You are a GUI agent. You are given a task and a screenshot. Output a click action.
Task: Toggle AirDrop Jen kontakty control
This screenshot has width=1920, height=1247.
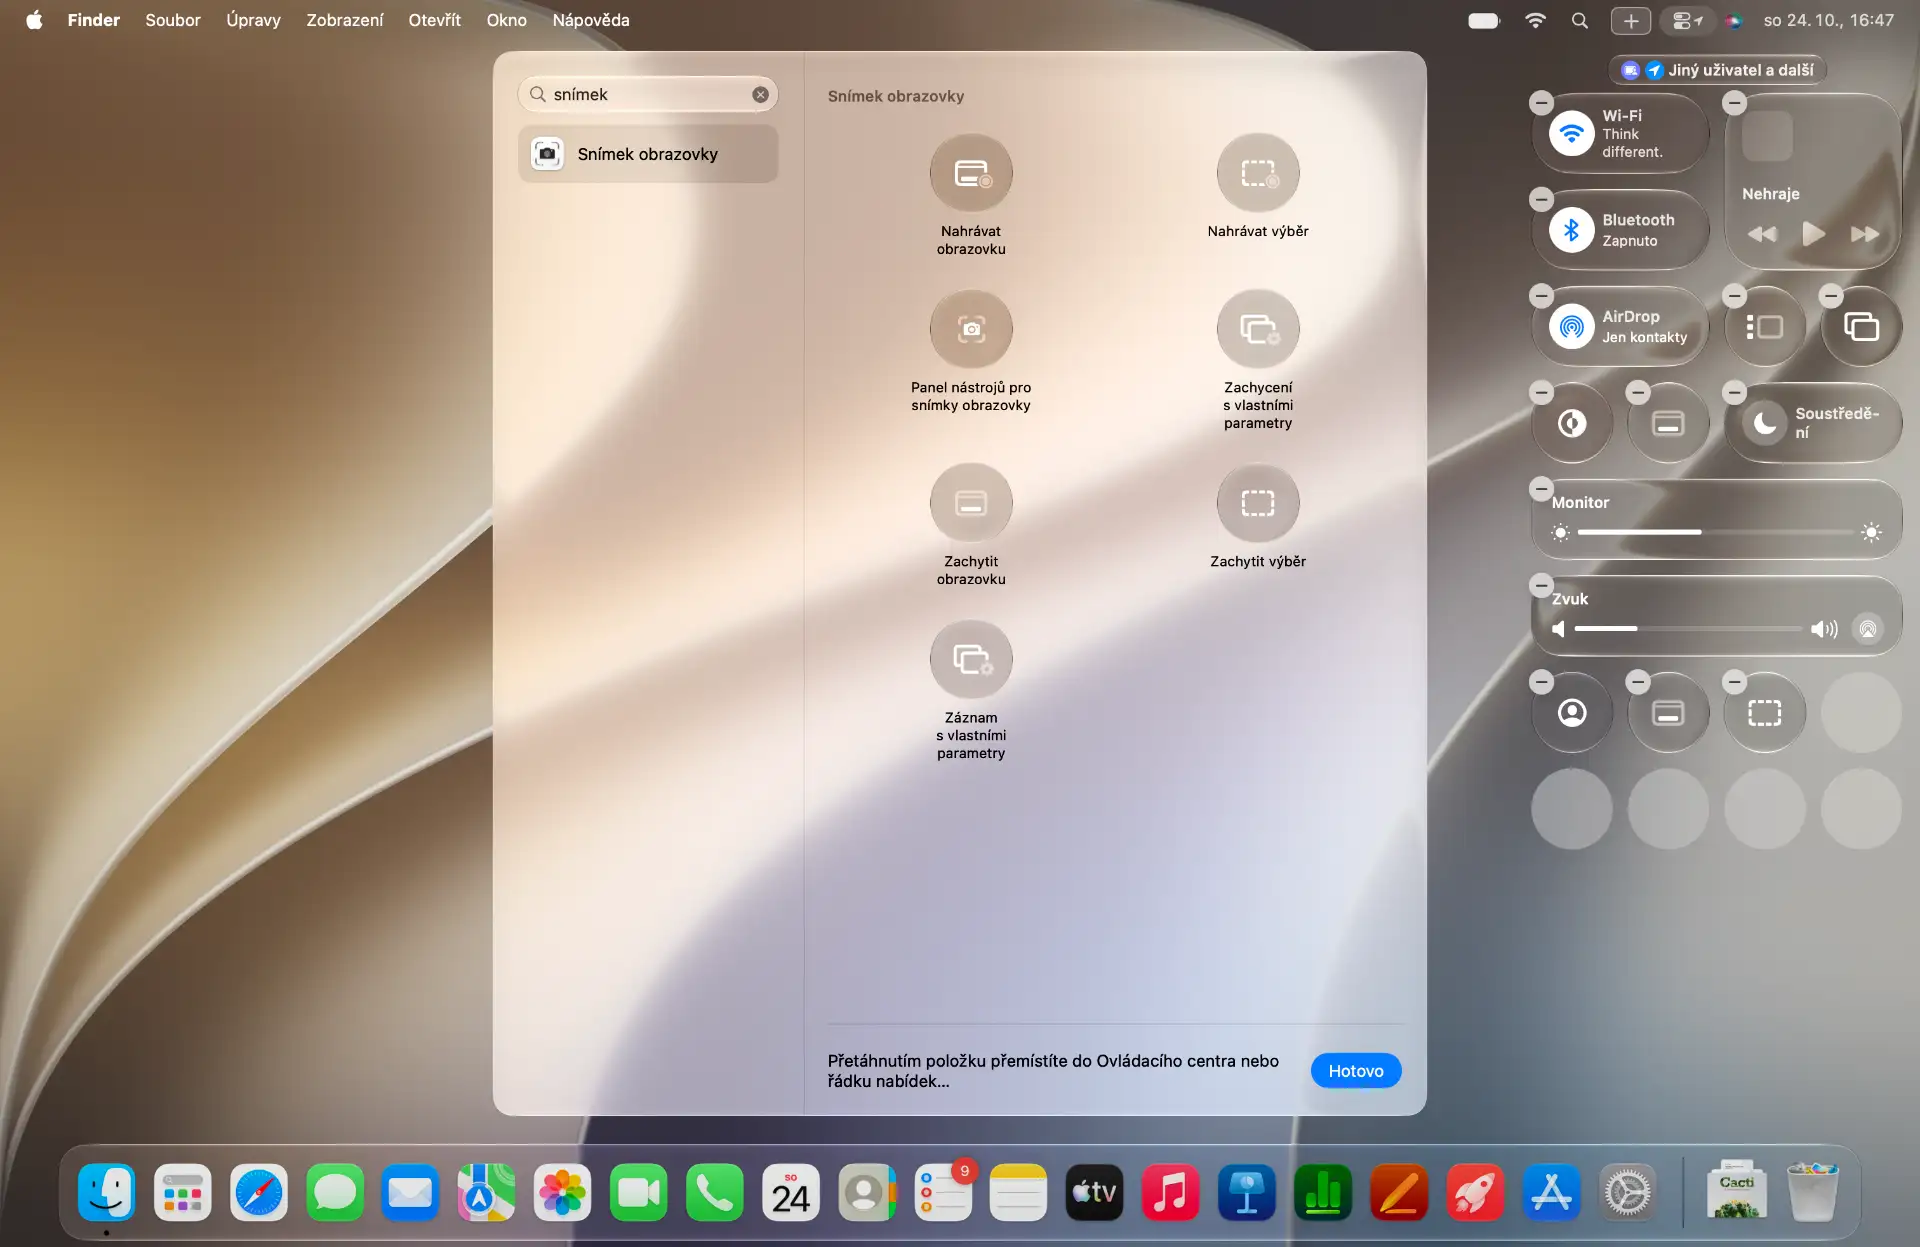[1572, 326]
